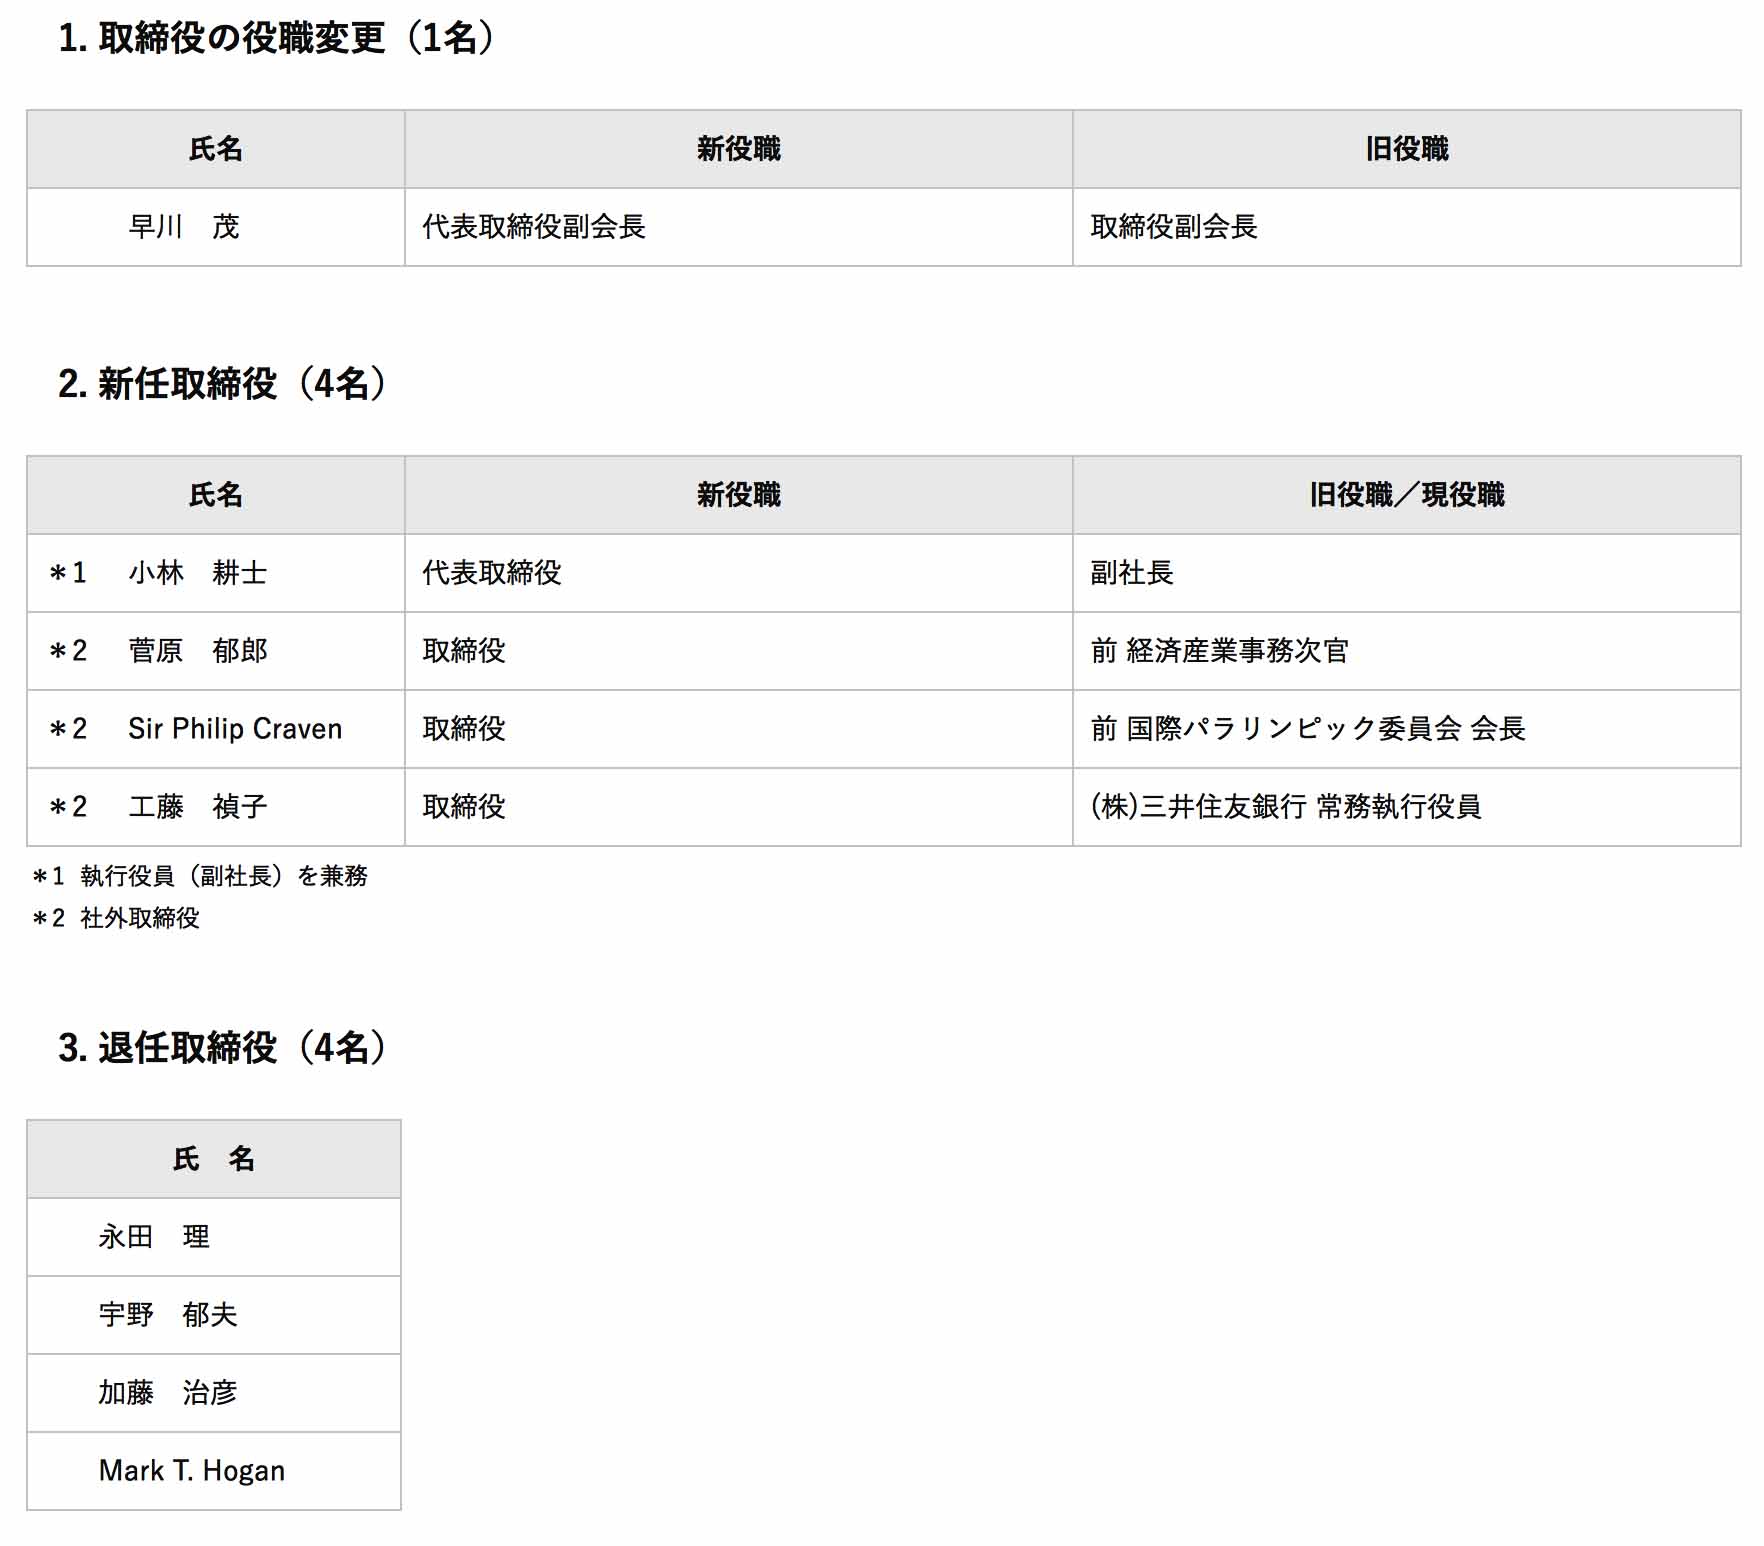Viewport: 1764px width, 1546px height.
Task: Click the '旧役職／現役職' column header
Action: click(x=1407, y=495)
